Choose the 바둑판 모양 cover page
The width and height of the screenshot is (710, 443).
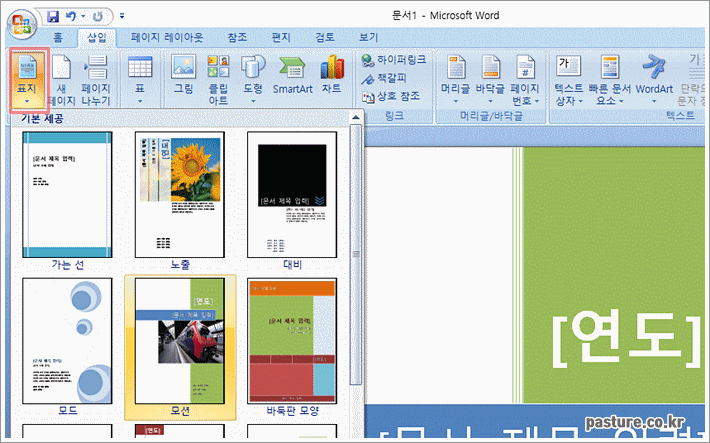292,347
